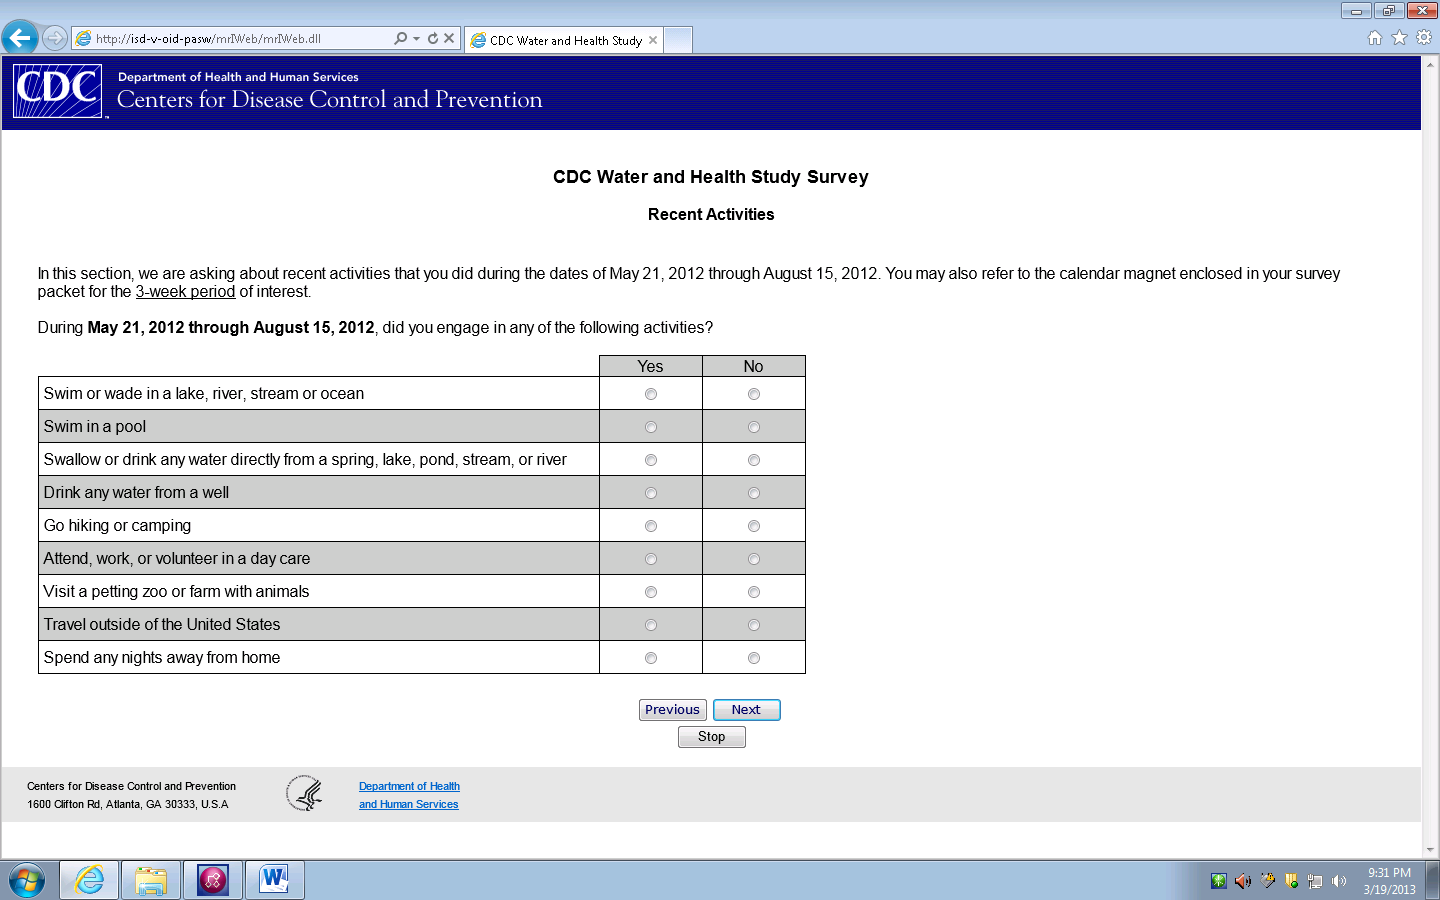Open Windows Explorer folder on the taskbar
This screenshot has width=1440, height=900.
tap(151, 880)
